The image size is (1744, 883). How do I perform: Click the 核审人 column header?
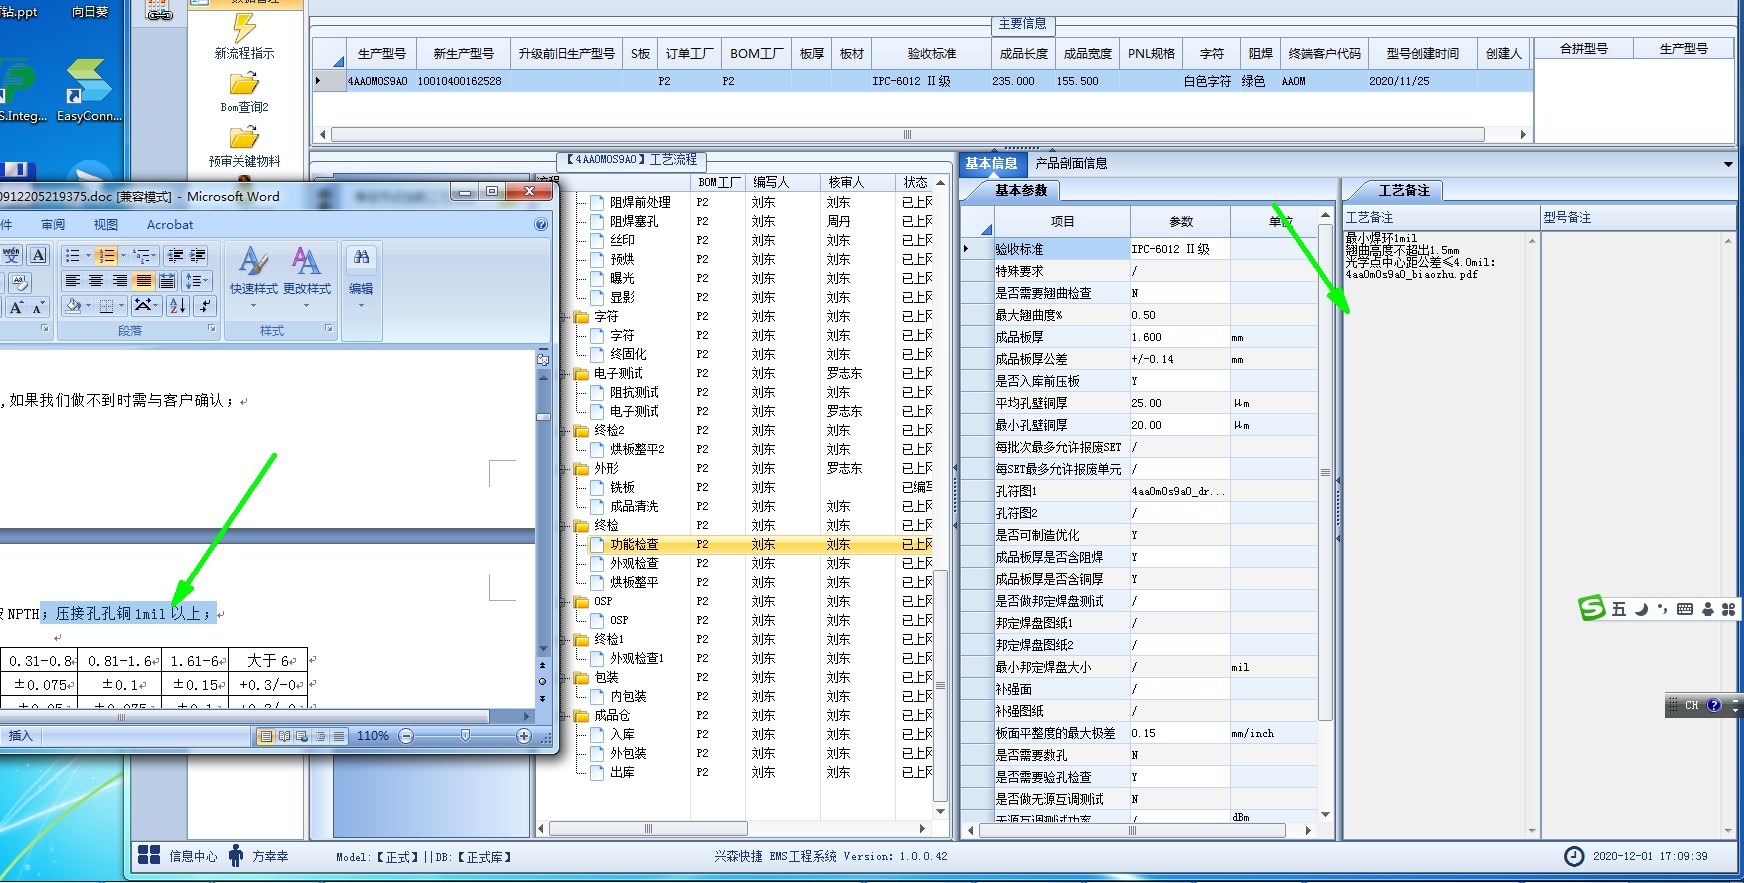pos(846,182)
